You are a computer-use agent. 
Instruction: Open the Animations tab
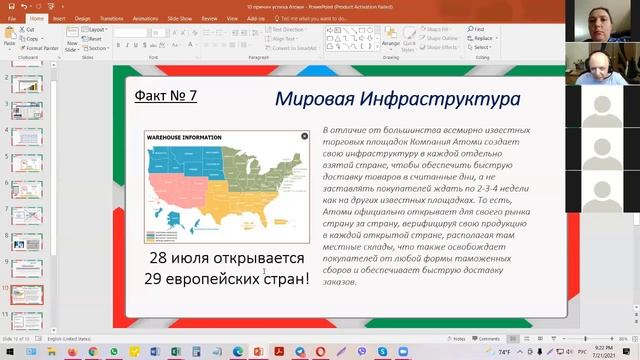click(x=145, y=18)
